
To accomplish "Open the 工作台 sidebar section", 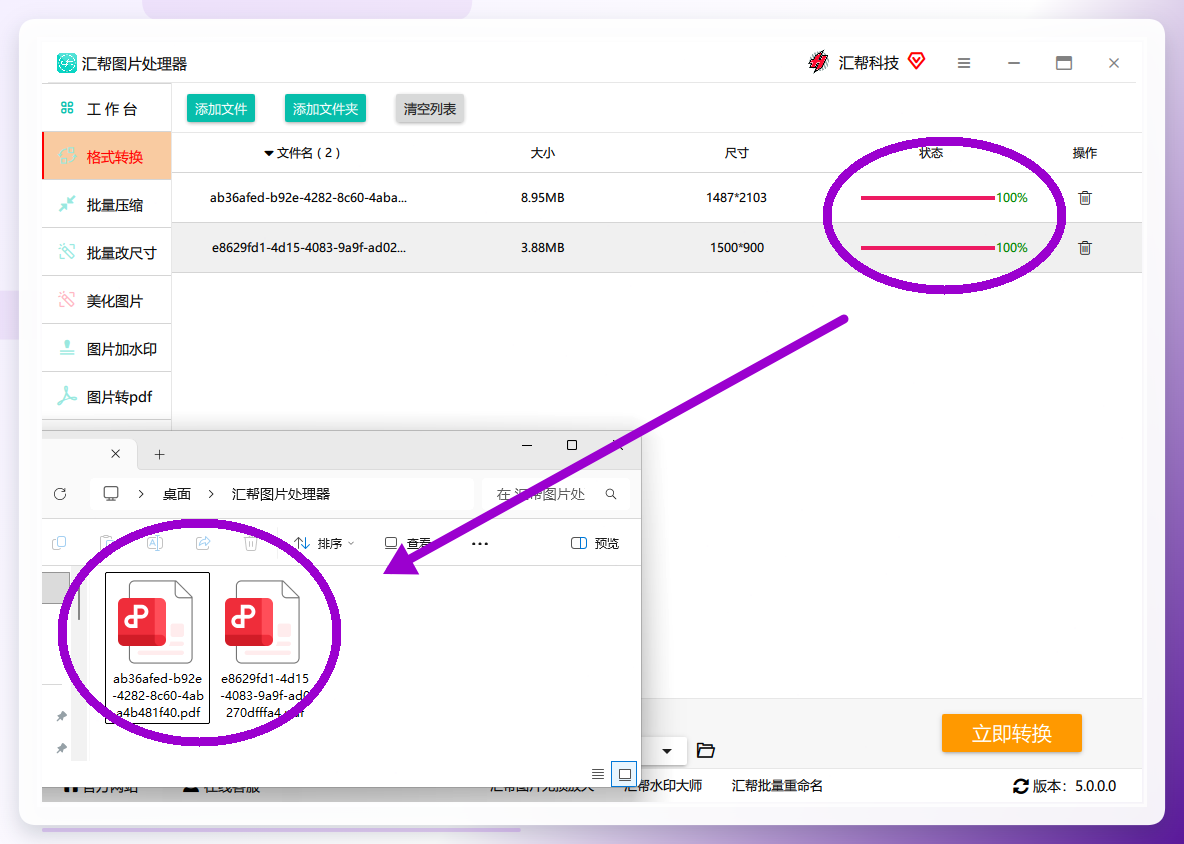I will point(106,109).
